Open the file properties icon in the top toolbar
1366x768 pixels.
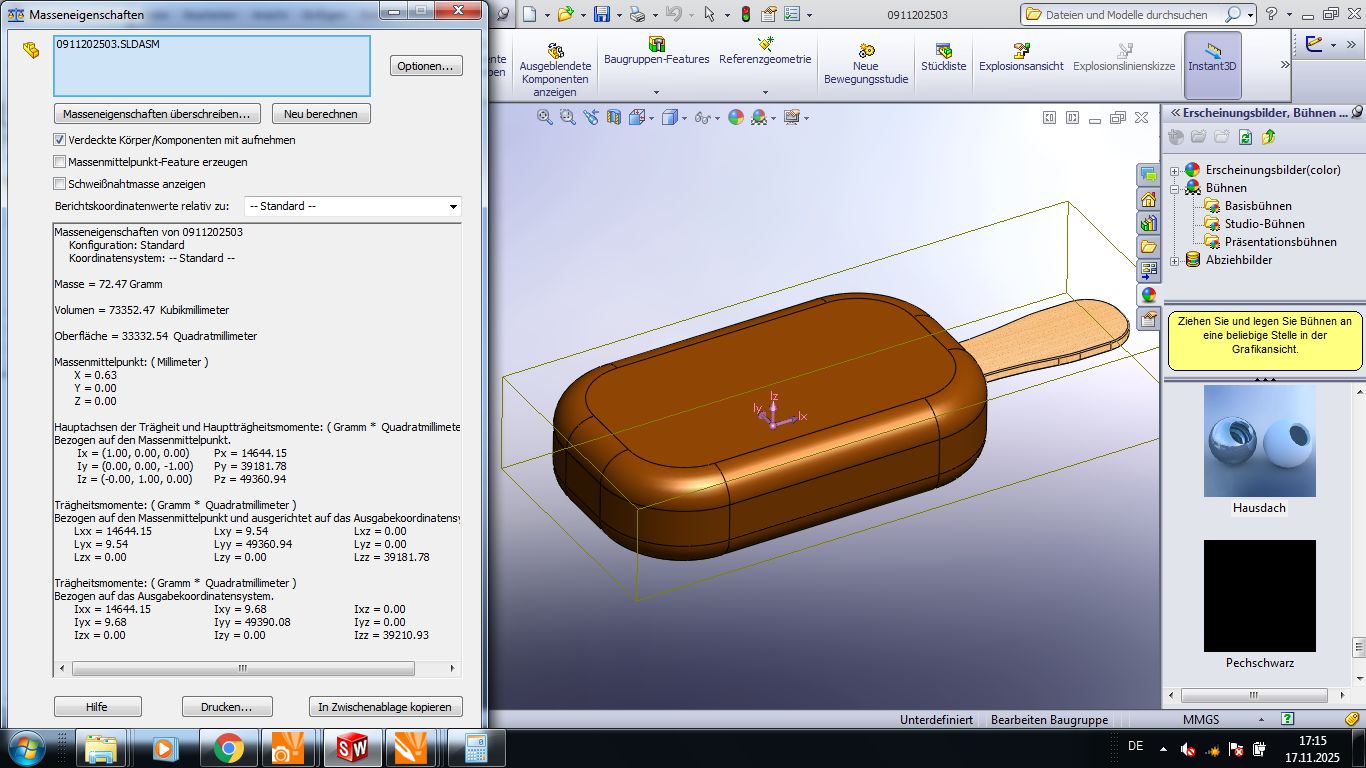769,14
